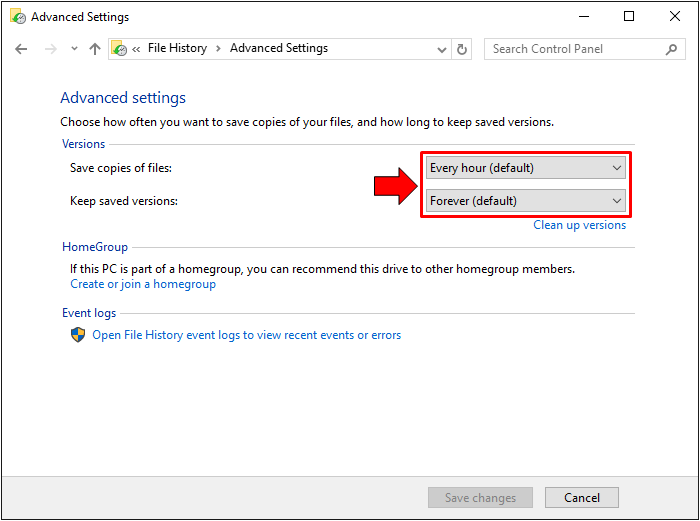Open File History event logs link
Image resolution: width=700 pixels, height=521 pixels.
point(246,336)
